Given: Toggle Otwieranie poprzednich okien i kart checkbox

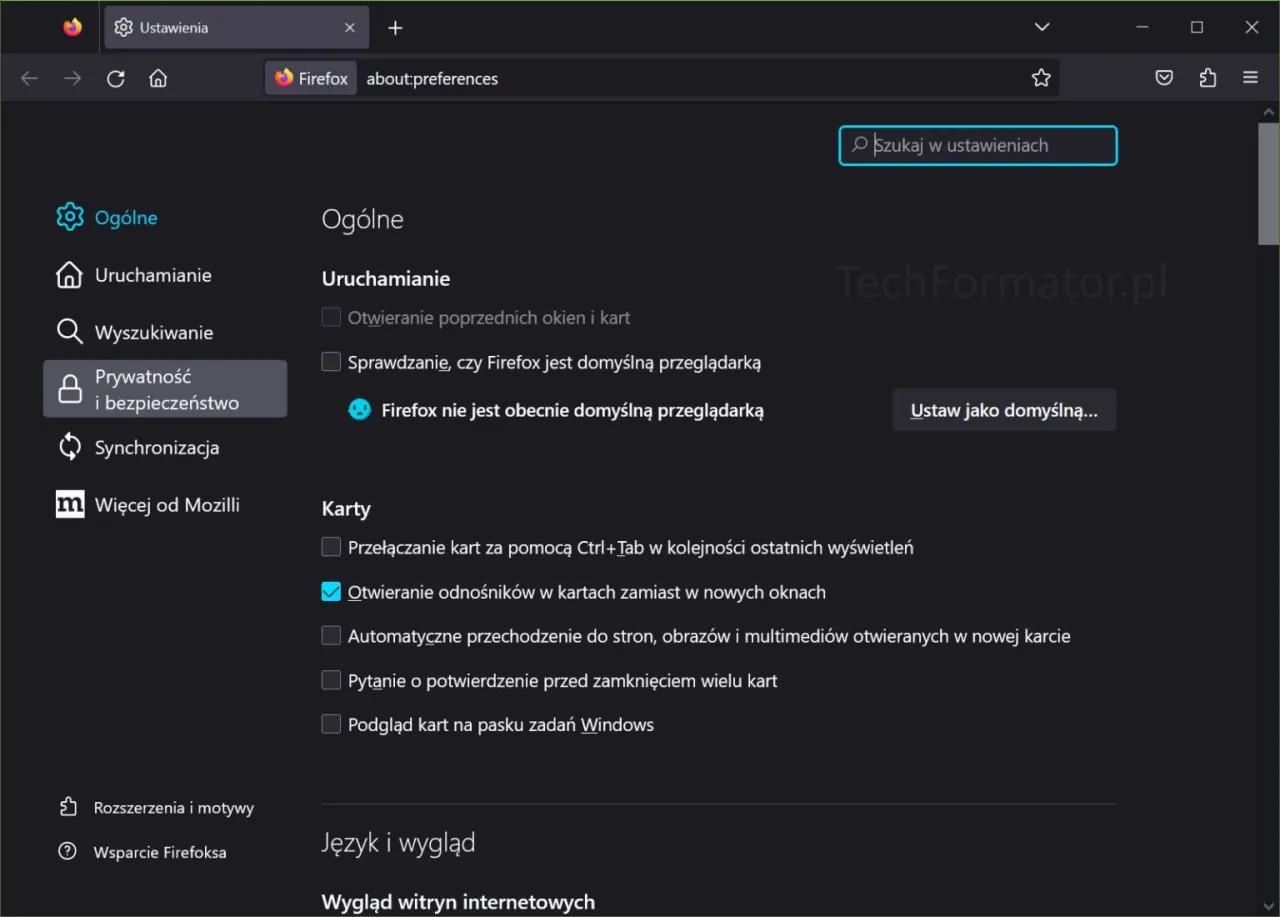Looking at the screenshot, I should click(331, 317).
